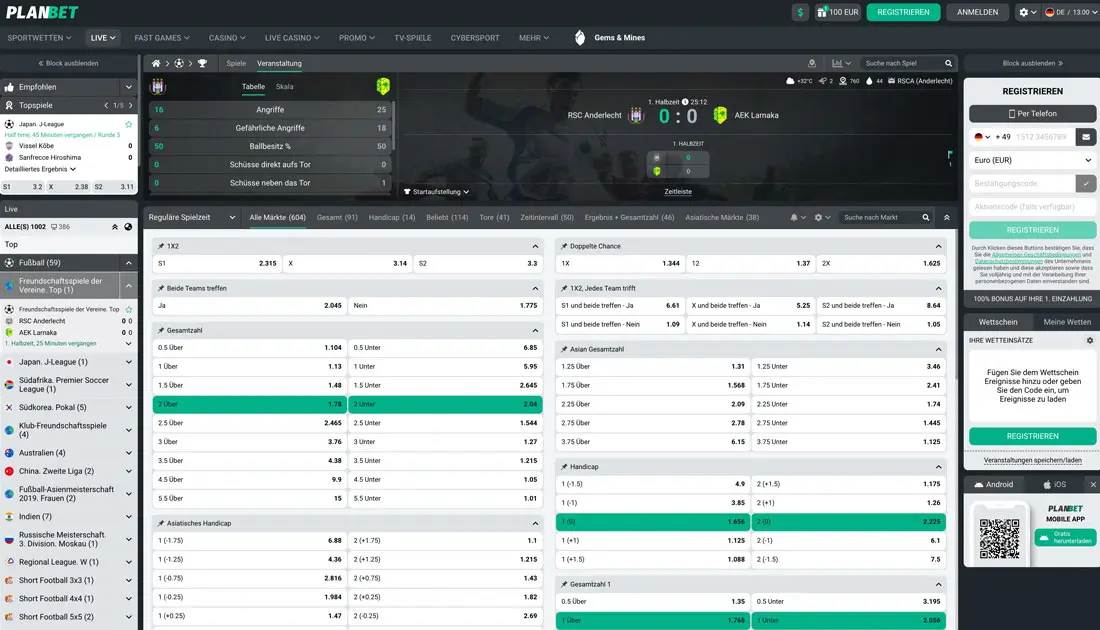The width and height of the screenshot is (1100, 630).
Task: Collapse markets with the double-chevron icon
Action: tap(947, 217)
